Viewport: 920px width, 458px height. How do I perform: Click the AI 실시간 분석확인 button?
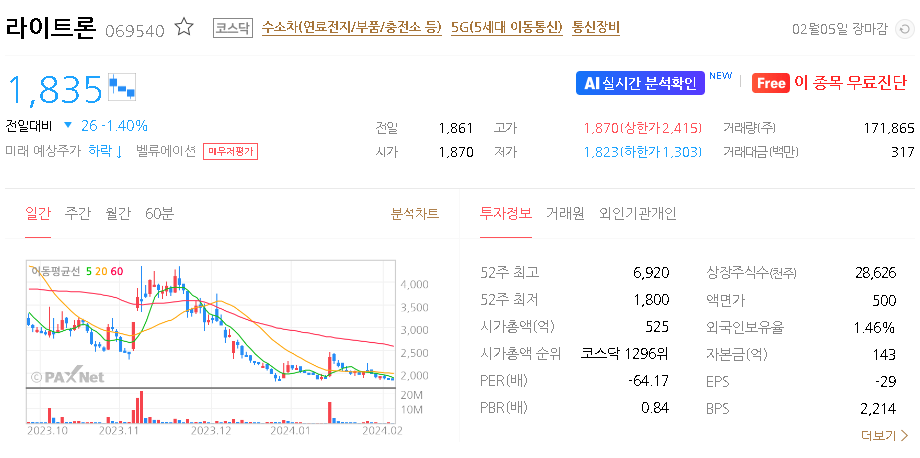coord(640,83)
